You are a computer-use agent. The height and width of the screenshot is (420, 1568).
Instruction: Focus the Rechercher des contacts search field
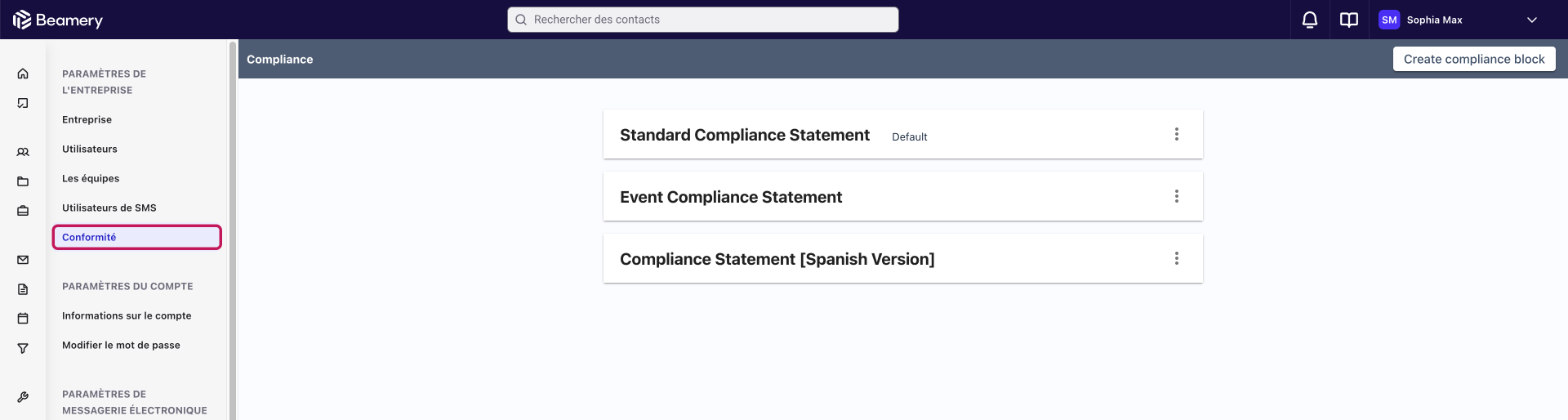(703, 20)
